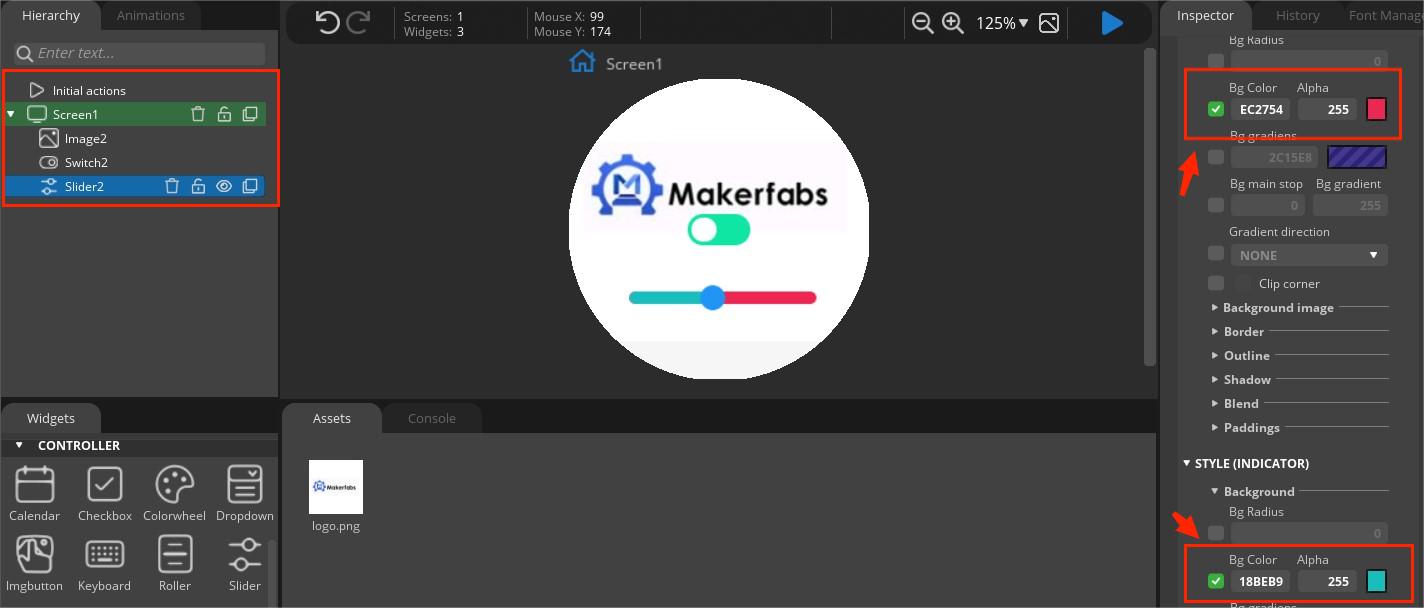Switch to the History tab

tap(1298, 15)
